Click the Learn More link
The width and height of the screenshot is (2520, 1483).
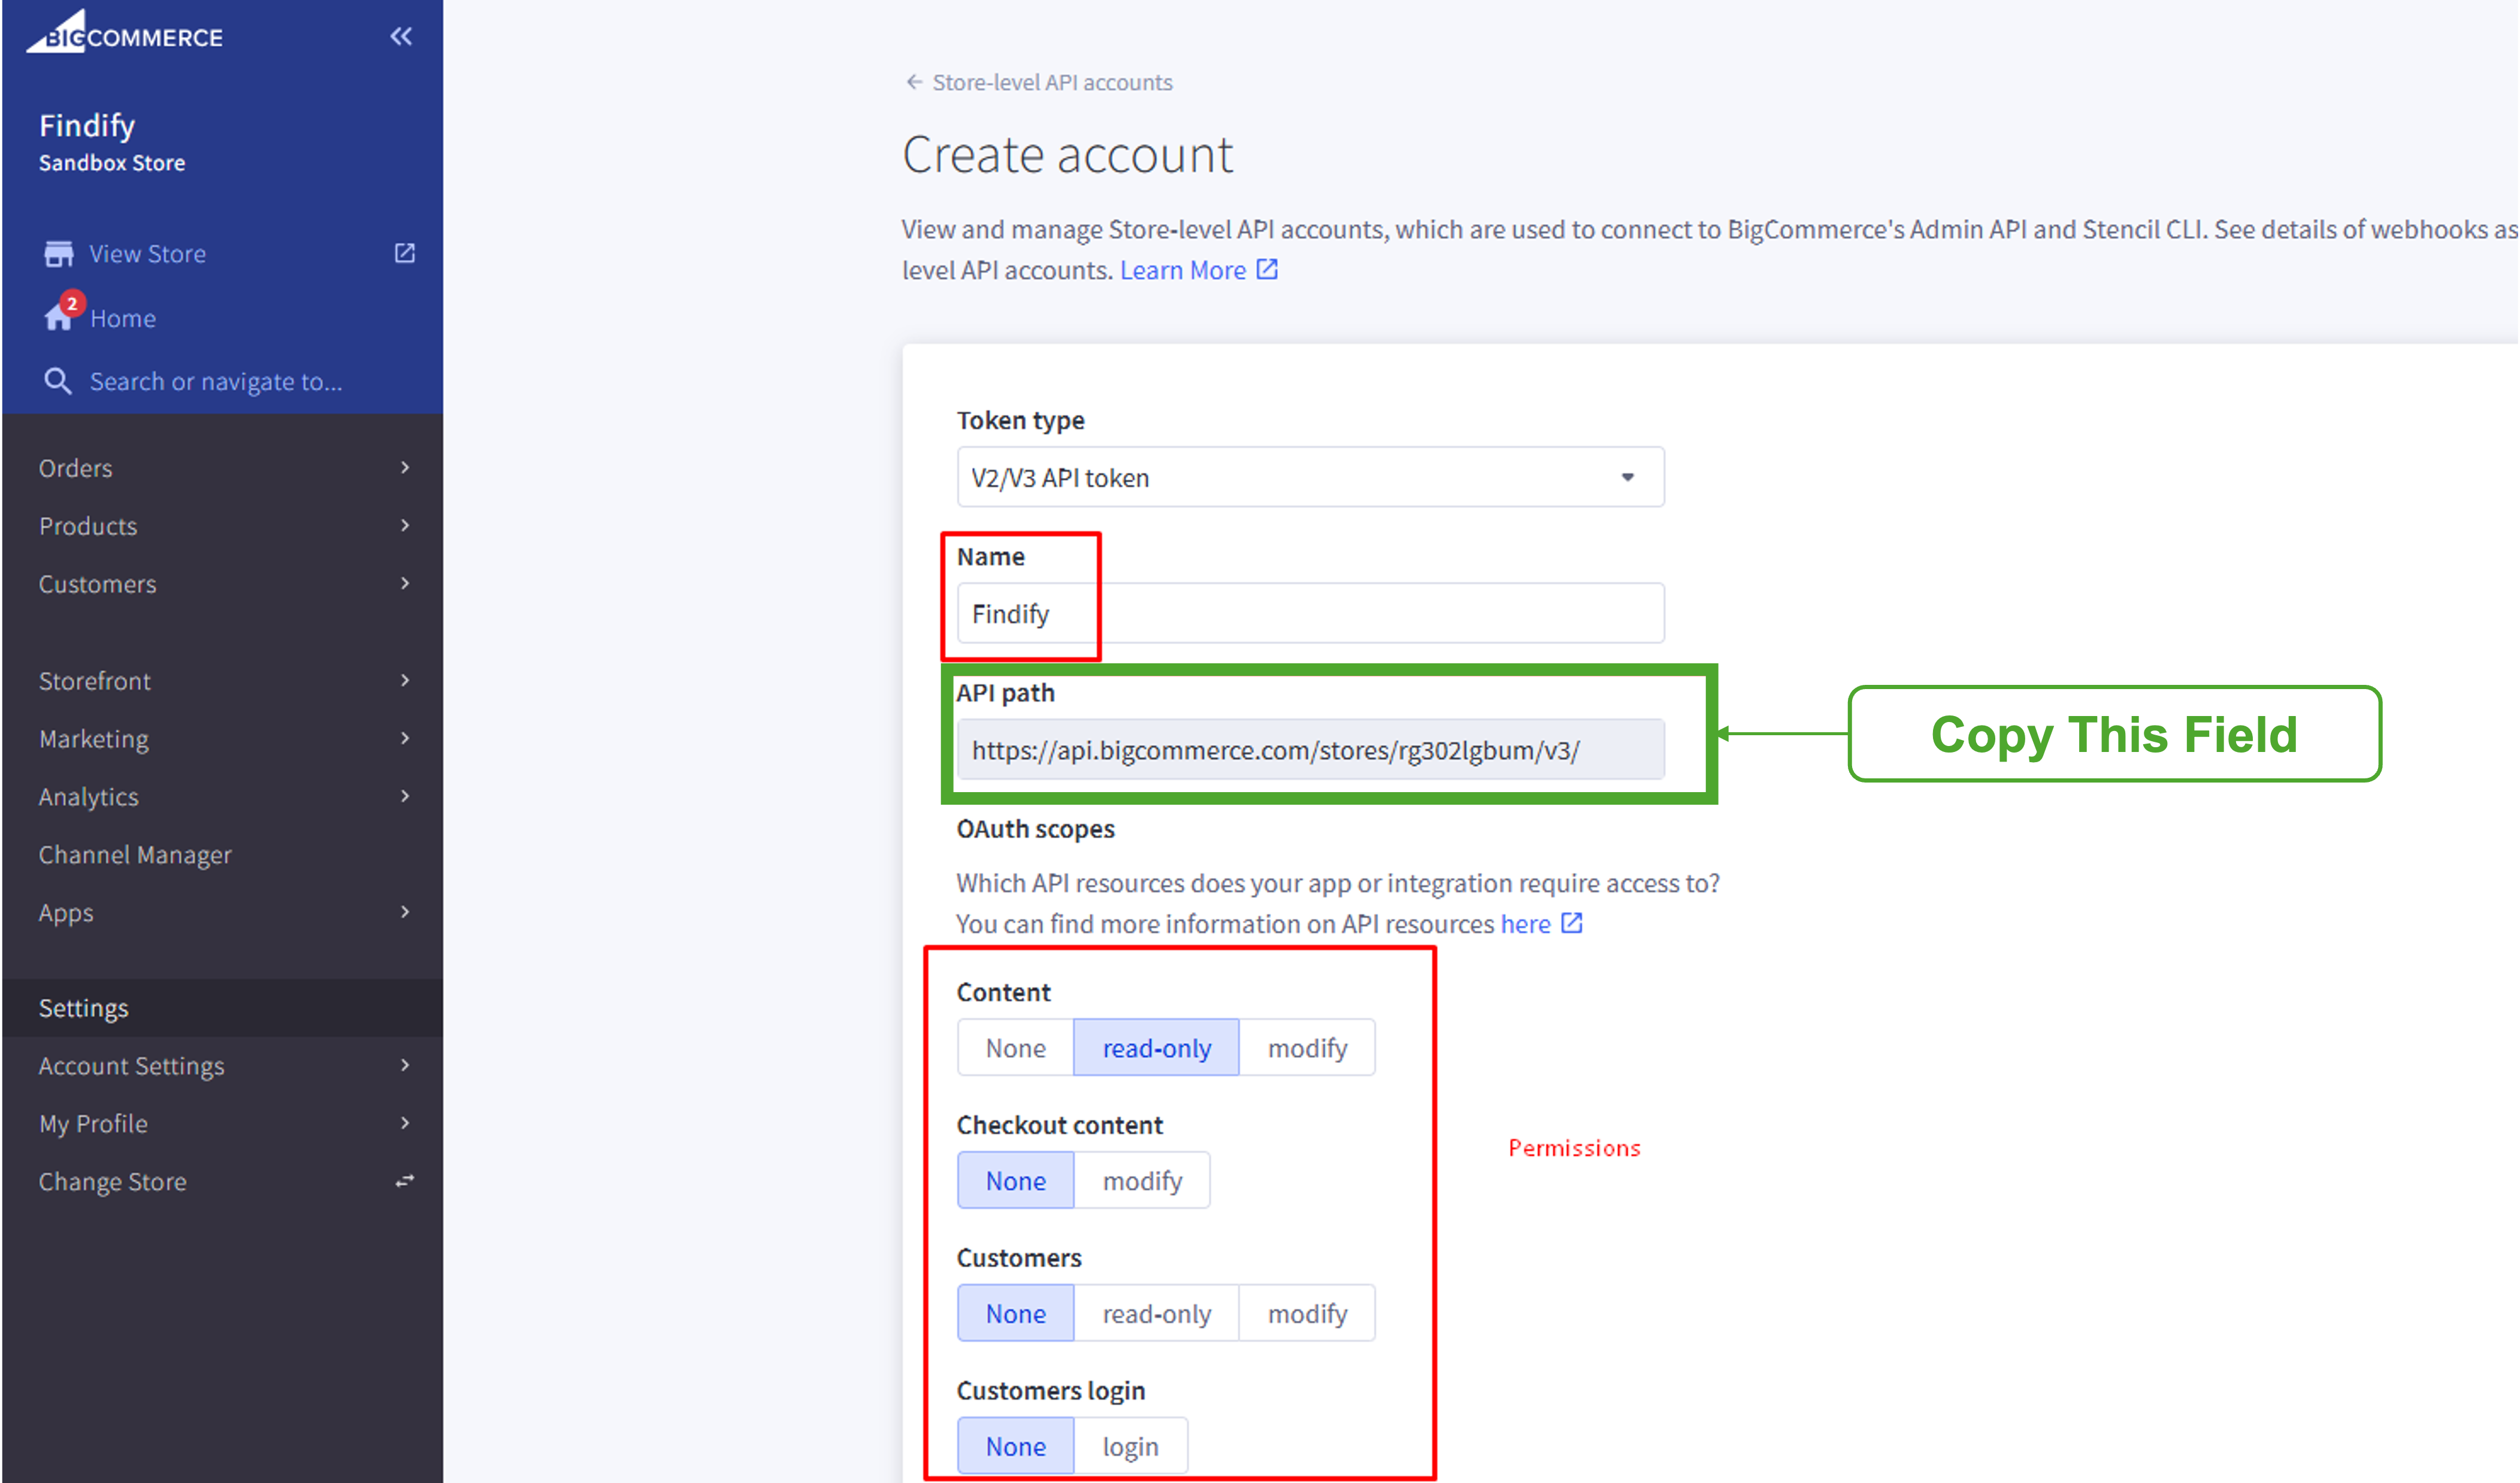[x=1182, y=270]
